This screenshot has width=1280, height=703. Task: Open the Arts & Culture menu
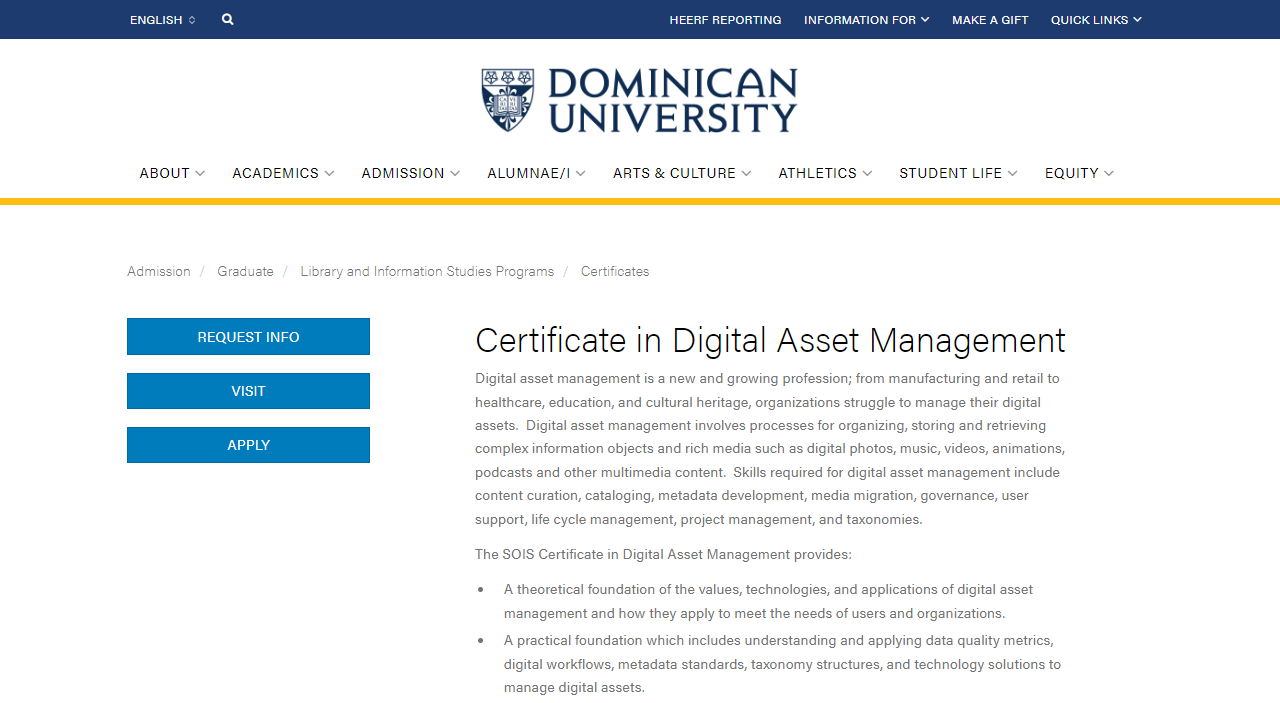click(x=682, y=173)
